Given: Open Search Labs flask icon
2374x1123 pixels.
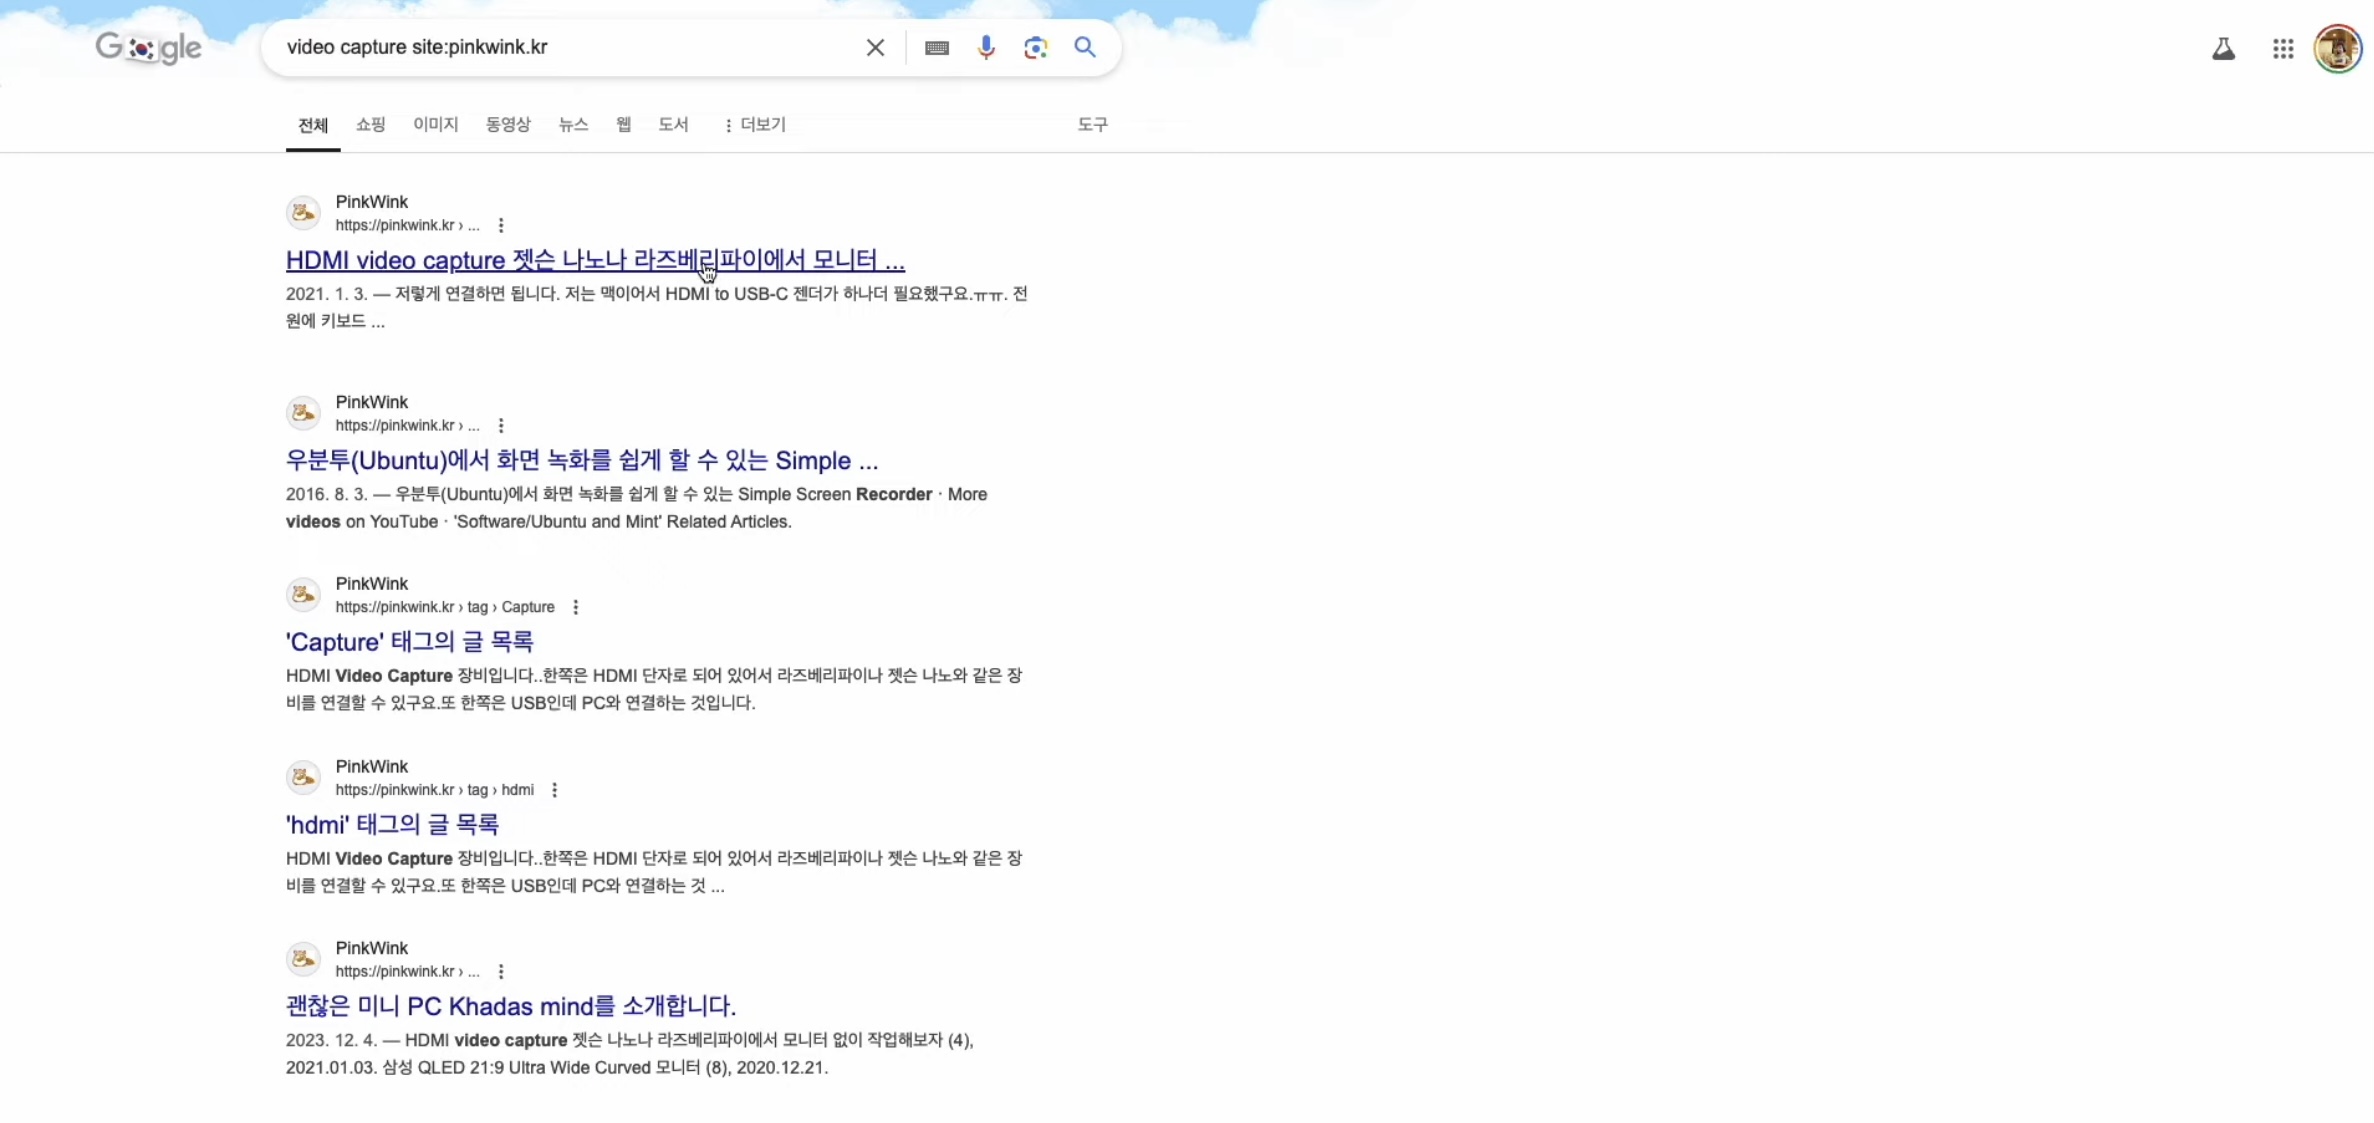Looking at the screenshot, I should [2223, 49].
